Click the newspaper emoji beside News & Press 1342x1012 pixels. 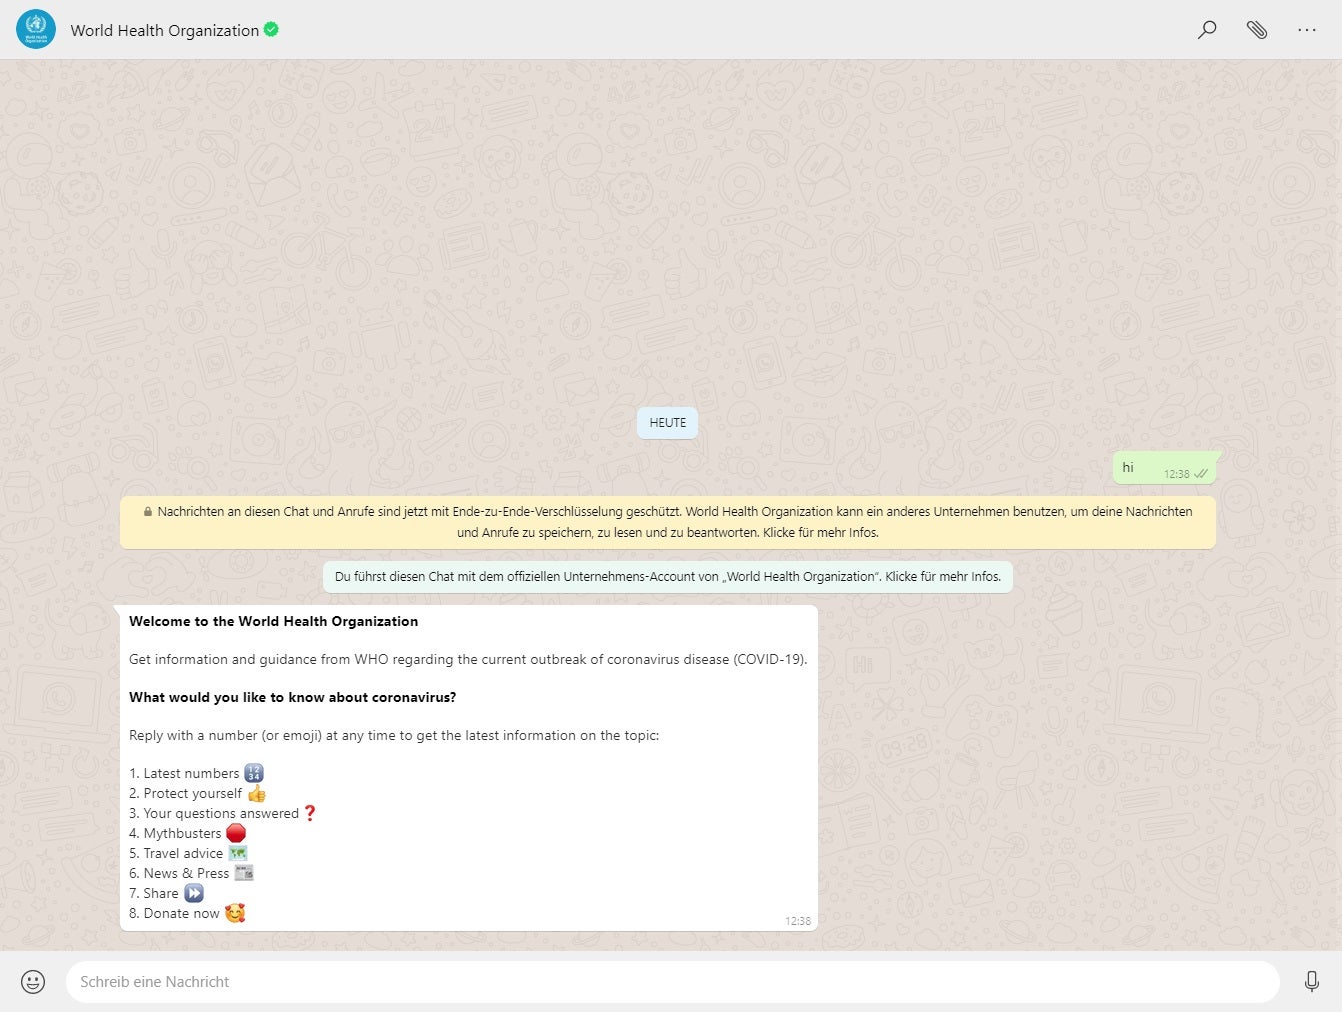click(244, 873)
